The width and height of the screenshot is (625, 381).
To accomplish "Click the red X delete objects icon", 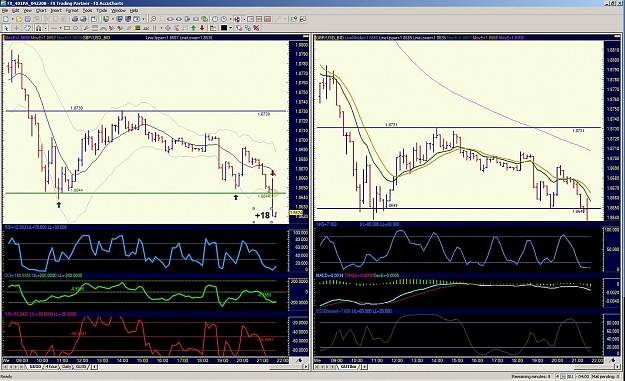I will coord(256,28).
